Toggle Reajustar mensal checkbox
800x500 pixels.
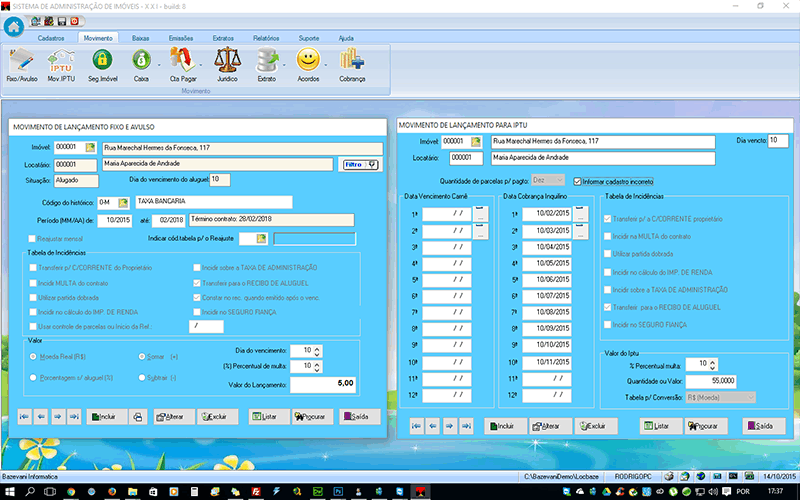[32, 239]
